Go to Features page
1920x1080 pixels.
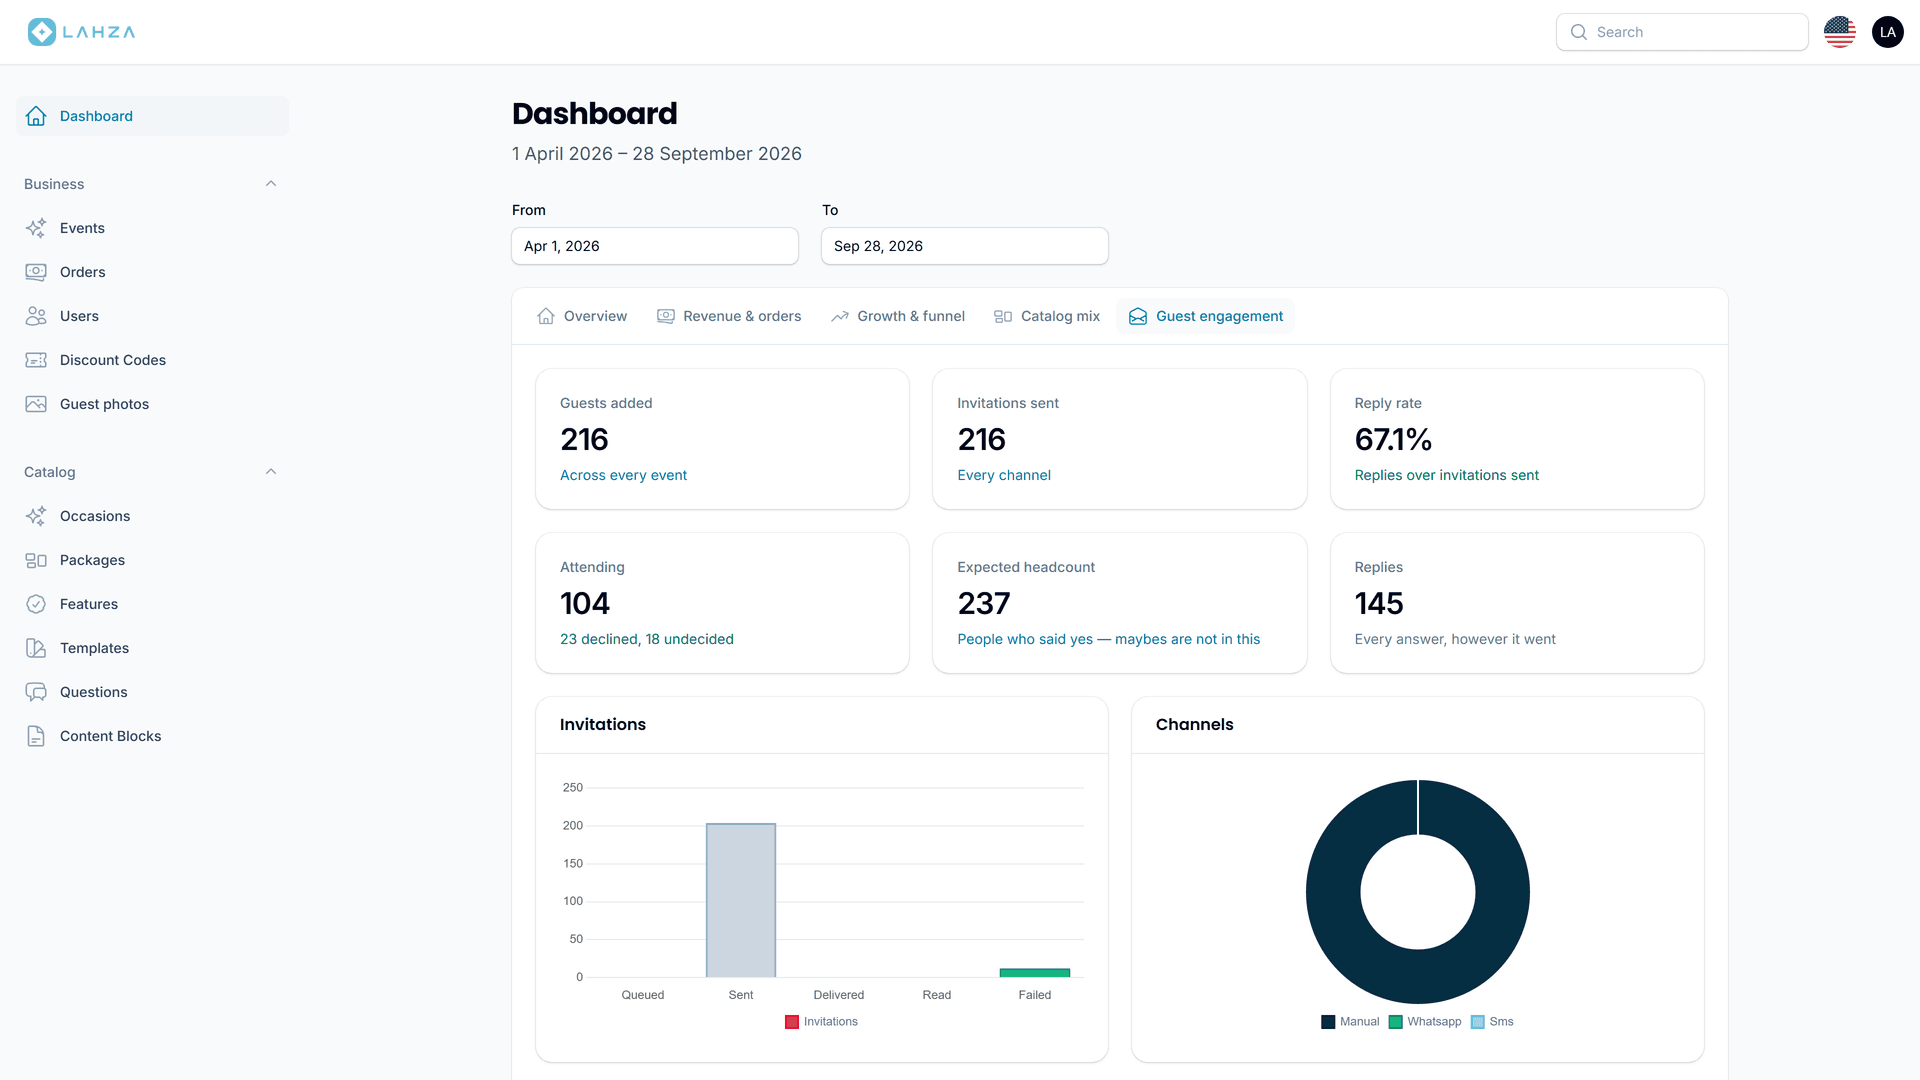153,604
